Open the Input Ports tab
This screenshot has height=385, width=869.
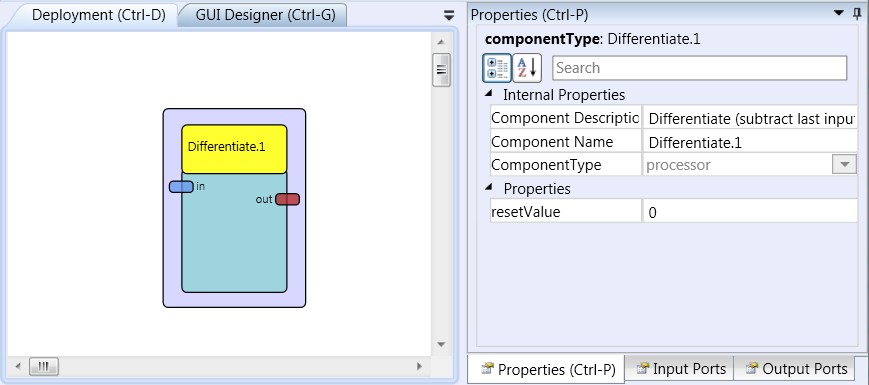point(679,368)
